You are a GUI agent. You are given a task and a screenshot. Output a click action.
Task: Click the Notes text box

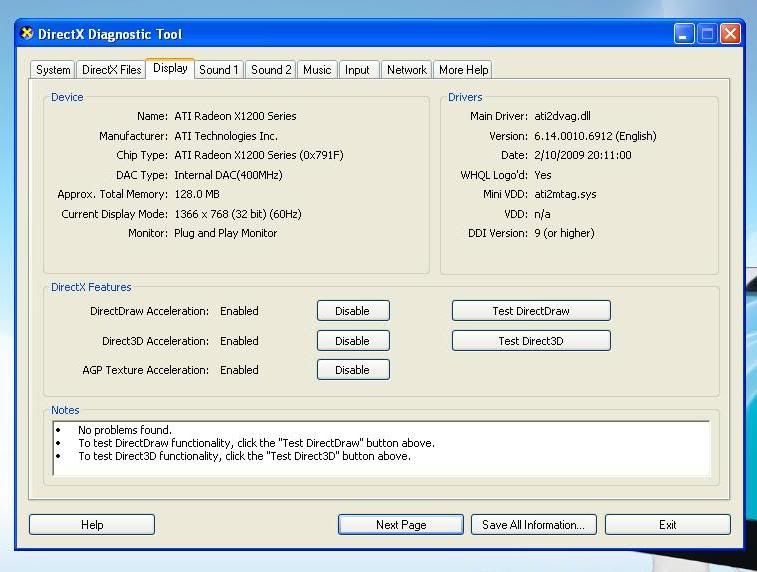[381, 448]
